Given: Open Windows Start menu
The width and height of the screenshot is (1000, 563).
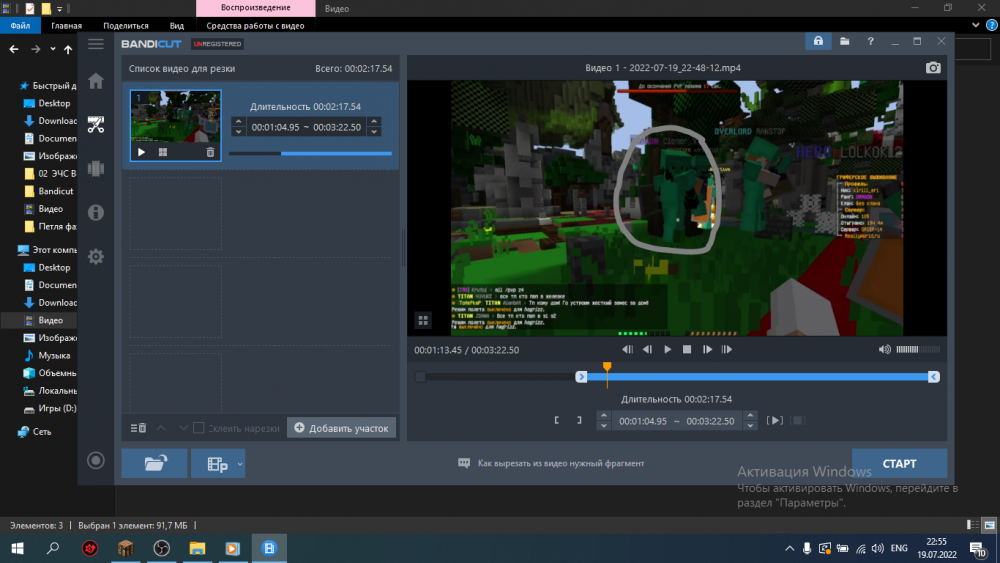Looking at the screenshot, I should (17, 548).
